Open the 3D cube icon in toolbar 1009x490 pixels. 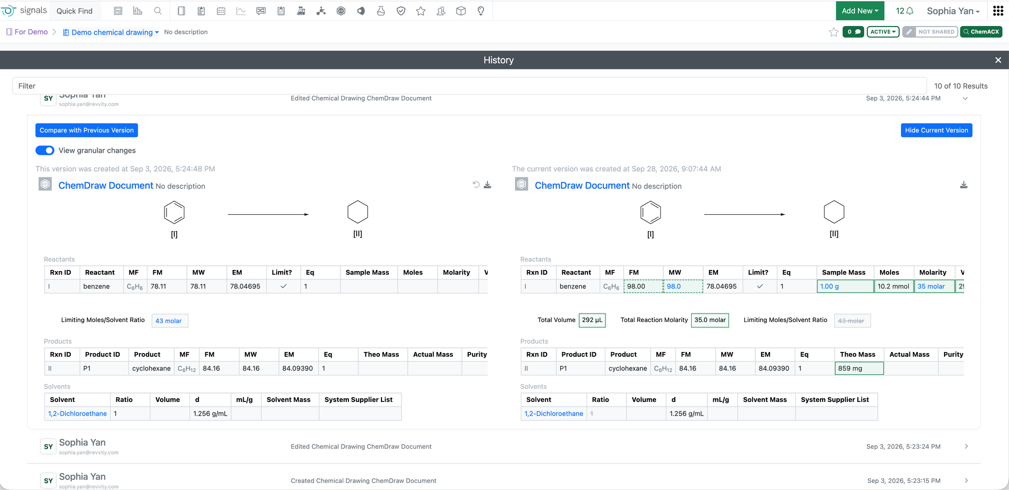coord(461,11)
